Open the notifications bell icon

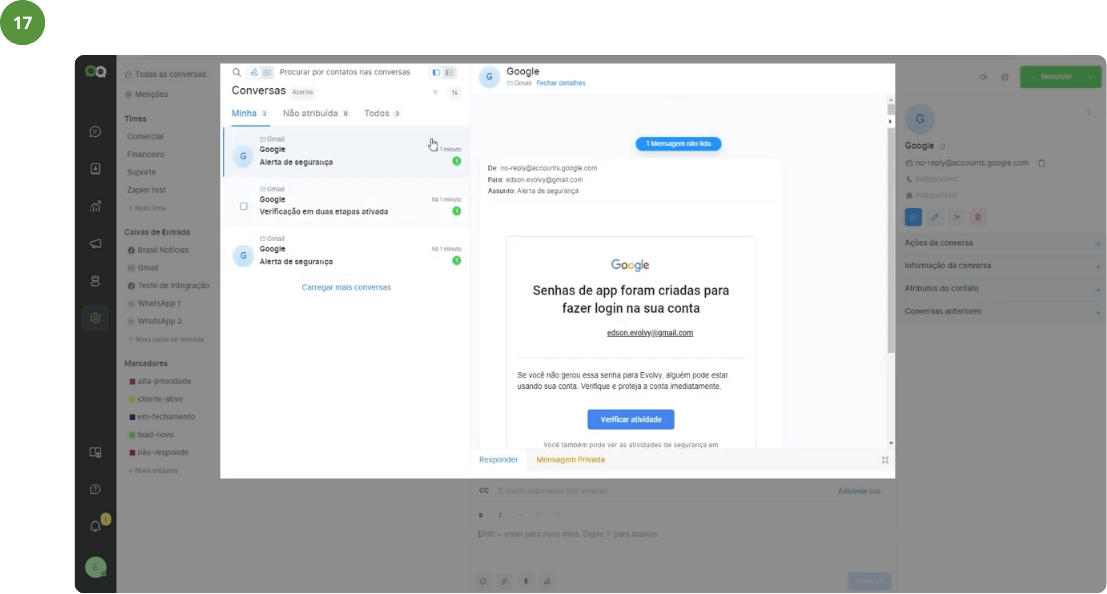coord(95,526)
